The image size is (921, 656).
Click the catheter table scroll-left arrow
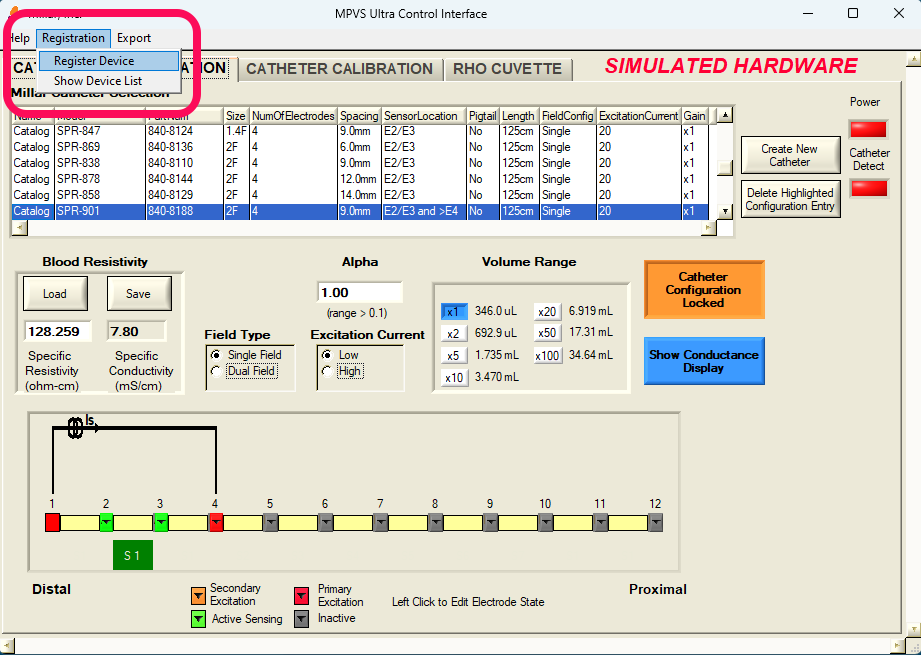coord(18,228)
